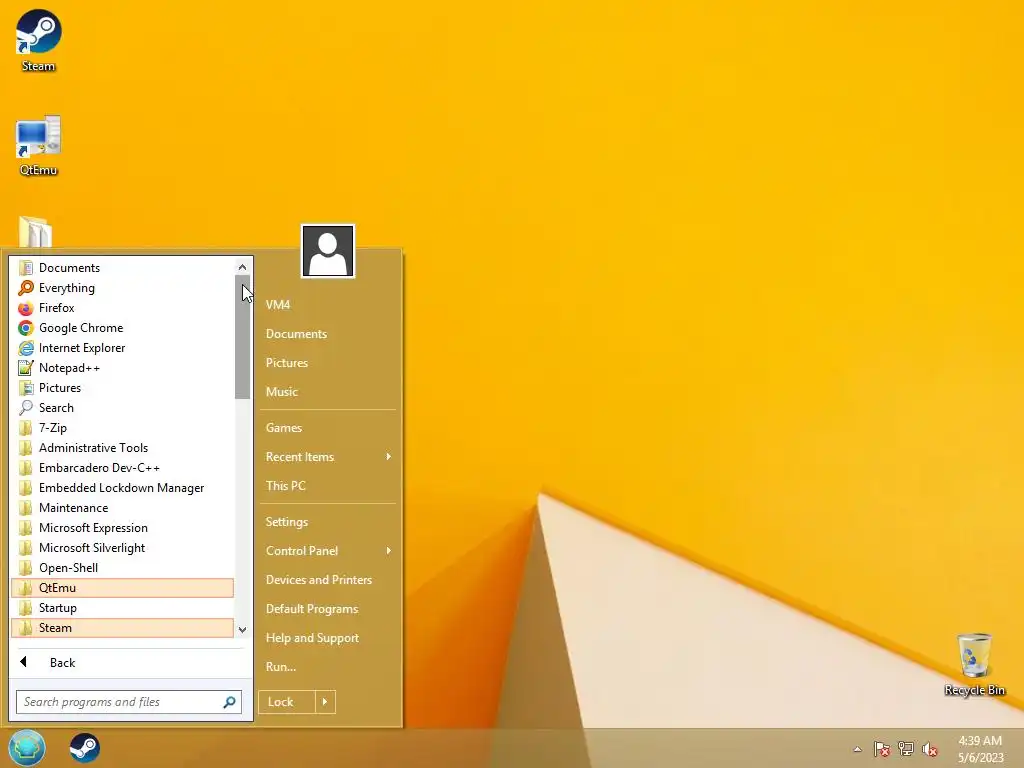1024x768 pixels.
Task: Open Default Programs
Action: click(328, 609)
